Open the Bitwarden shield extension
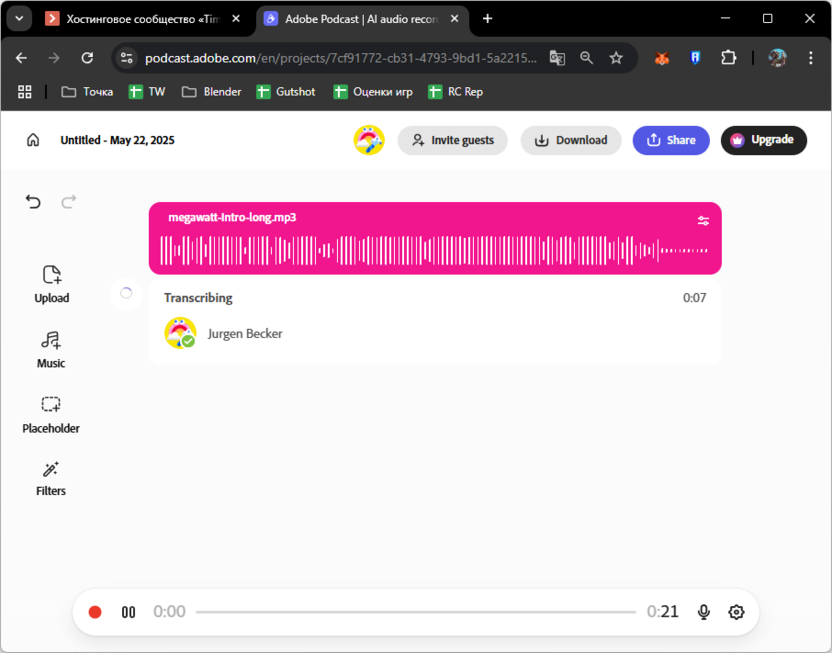This screenshot has width=832, height=653. tap(695, 58)
